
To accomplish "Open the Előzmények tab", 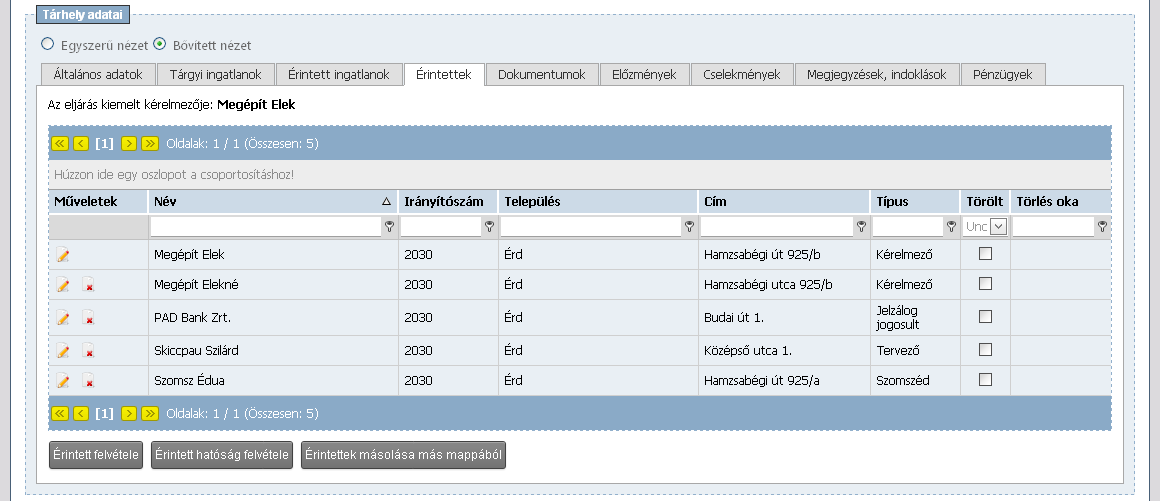I will (x=644, y=75).
